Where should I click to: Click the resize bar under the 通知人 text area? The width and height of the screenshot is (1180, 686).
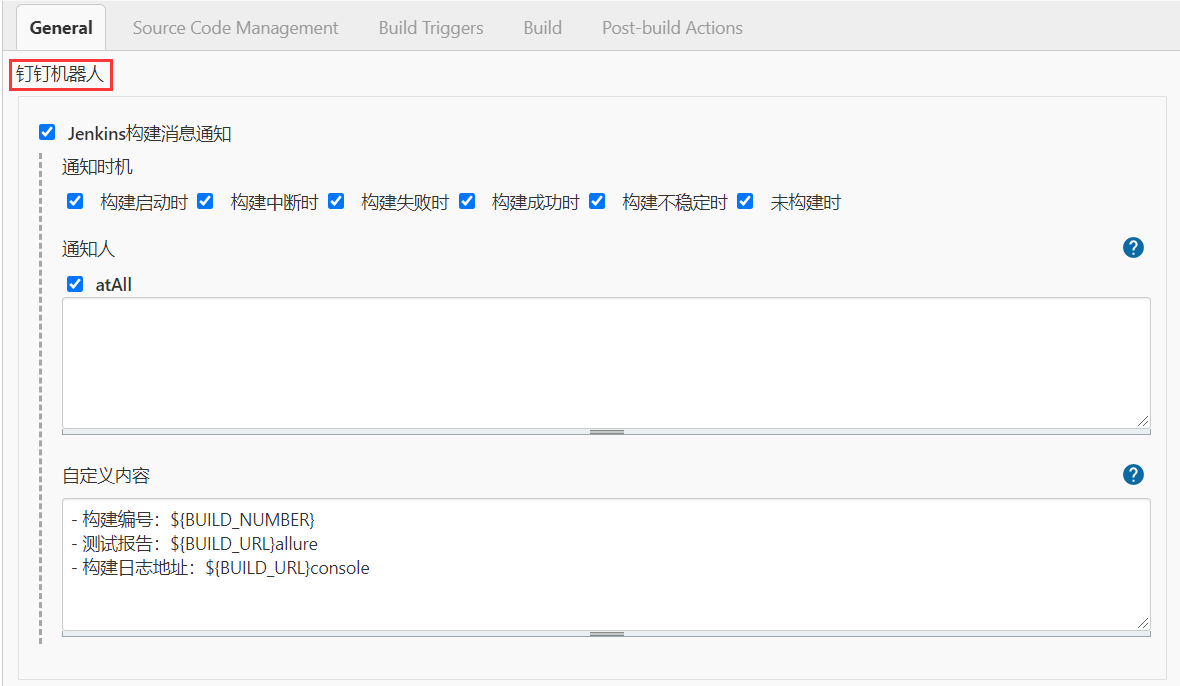(606, 432)
